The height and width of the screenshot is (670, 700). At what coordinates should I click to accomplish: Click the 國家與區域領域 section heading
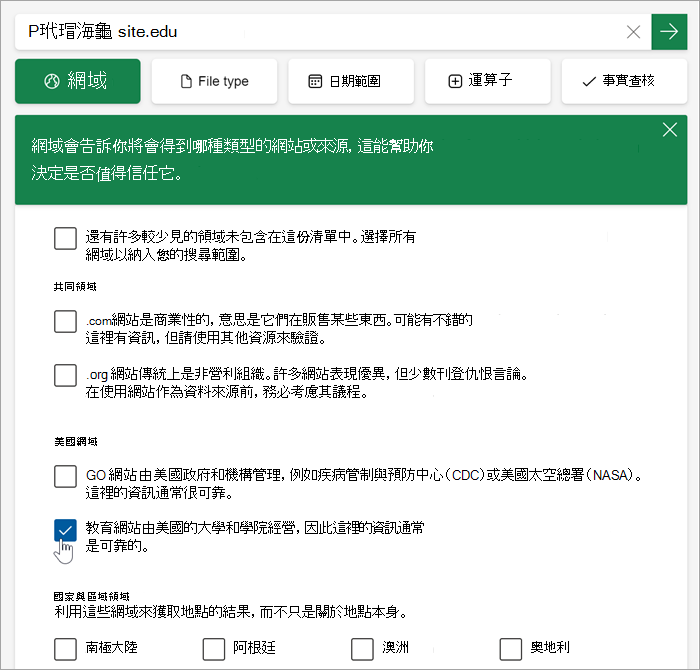(92, 596)
